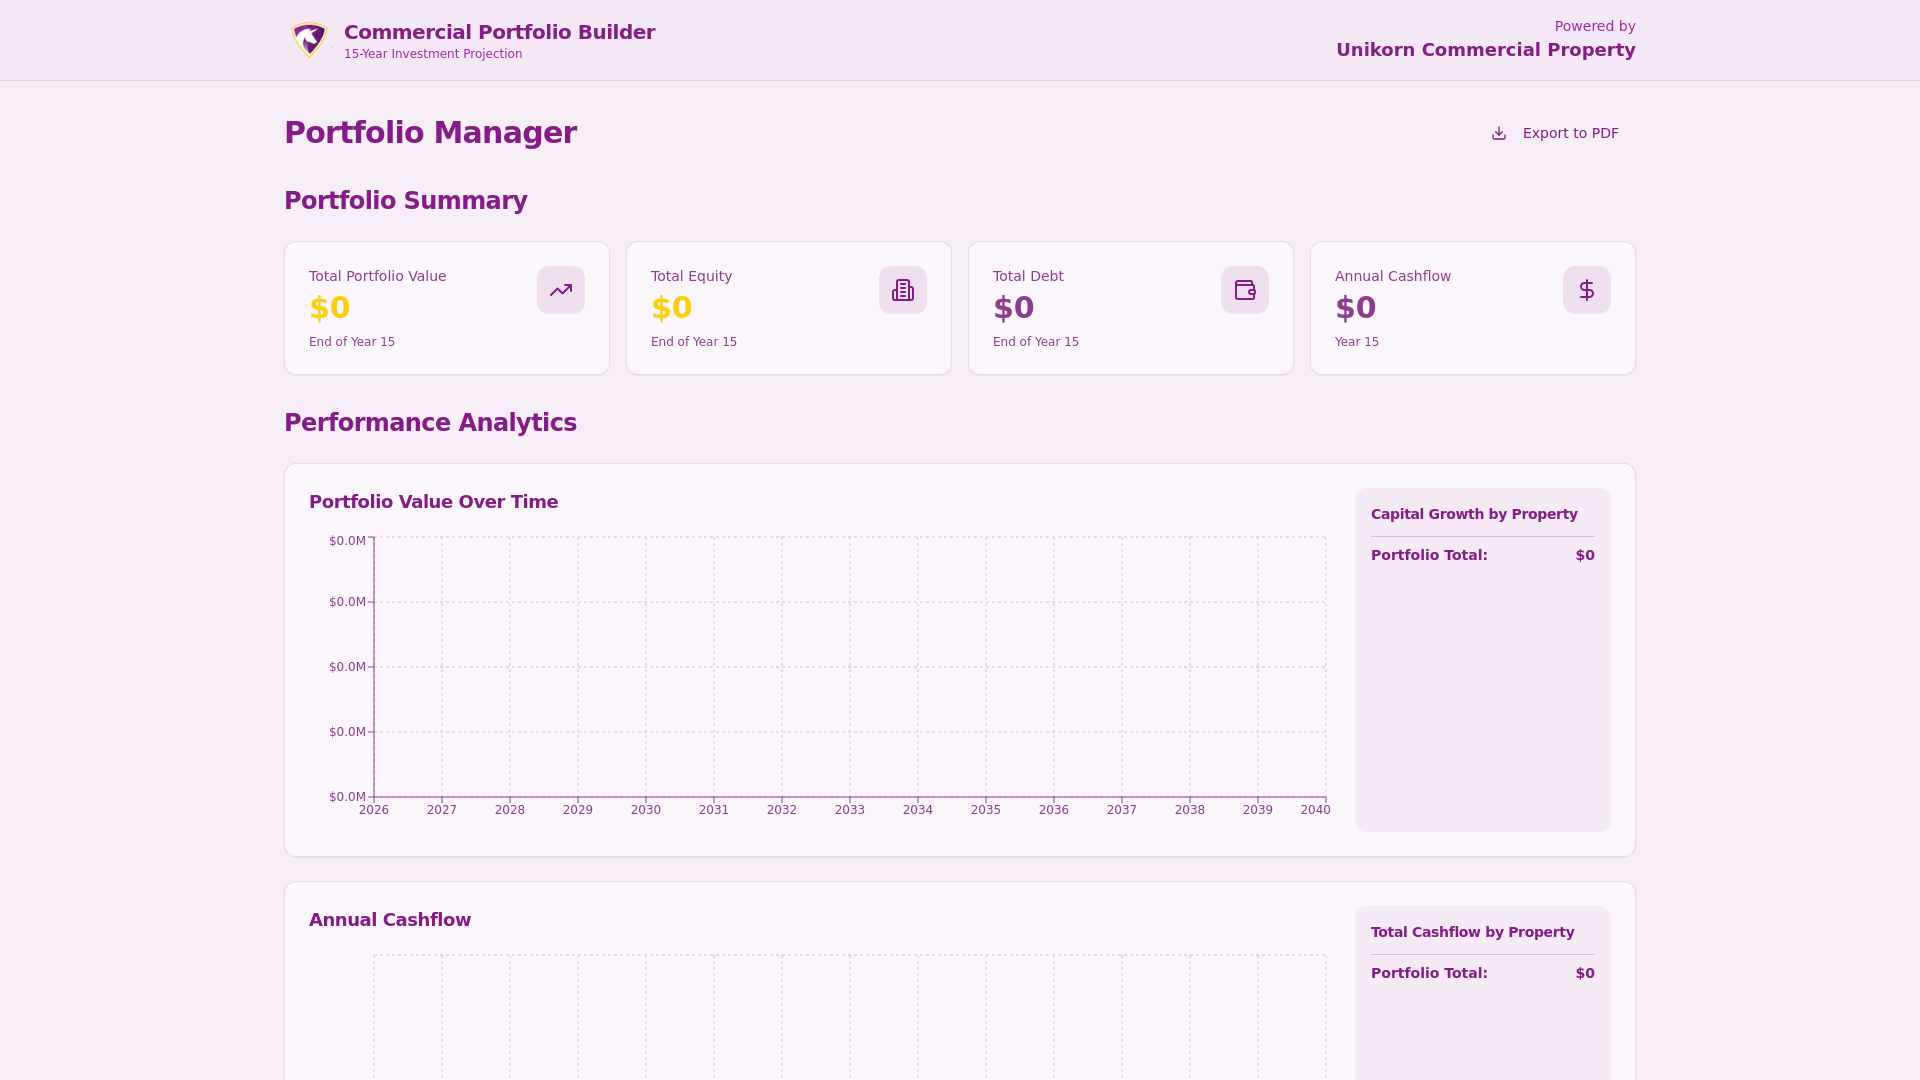Click the dollar icon on Annual Cashflow card

click(1587, 290)
